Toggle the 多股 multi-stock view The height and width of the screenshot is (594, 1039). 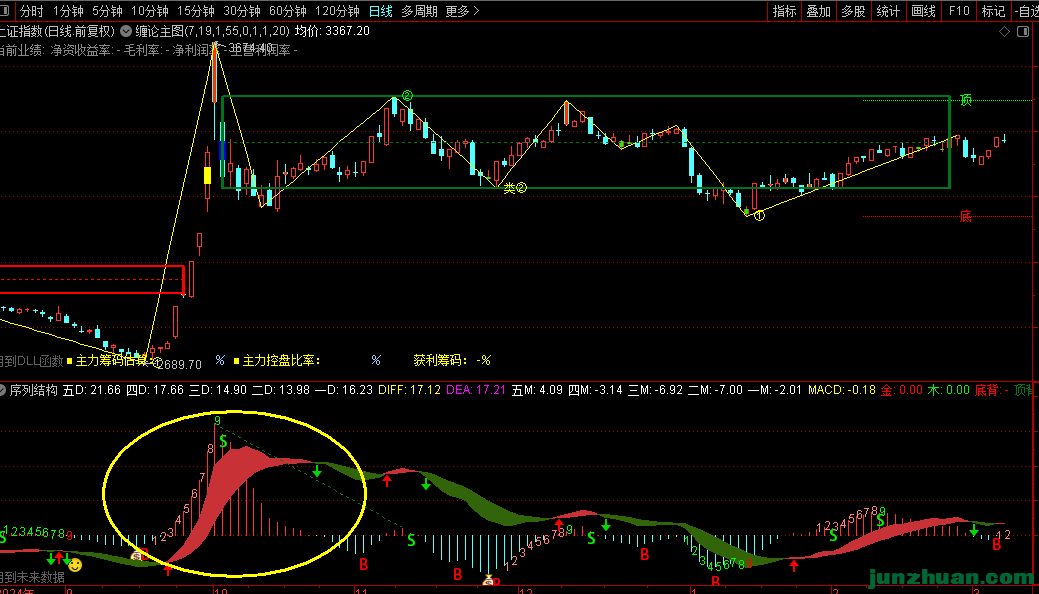[x=852, y=11]
